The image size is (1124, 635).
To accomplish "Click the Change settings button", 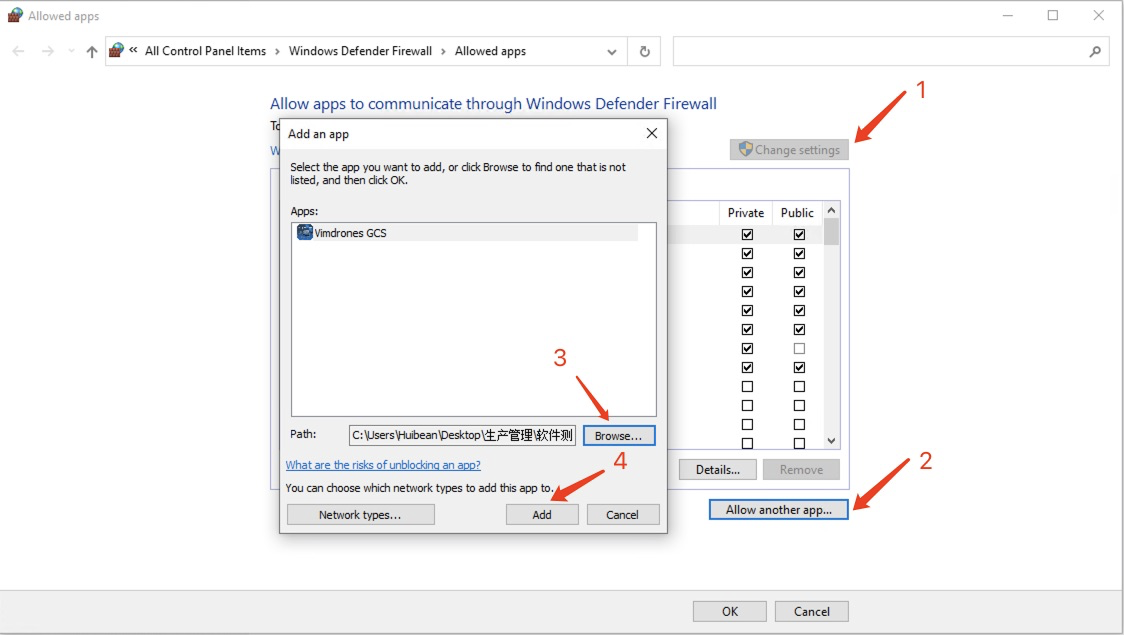I will [789, 150].
